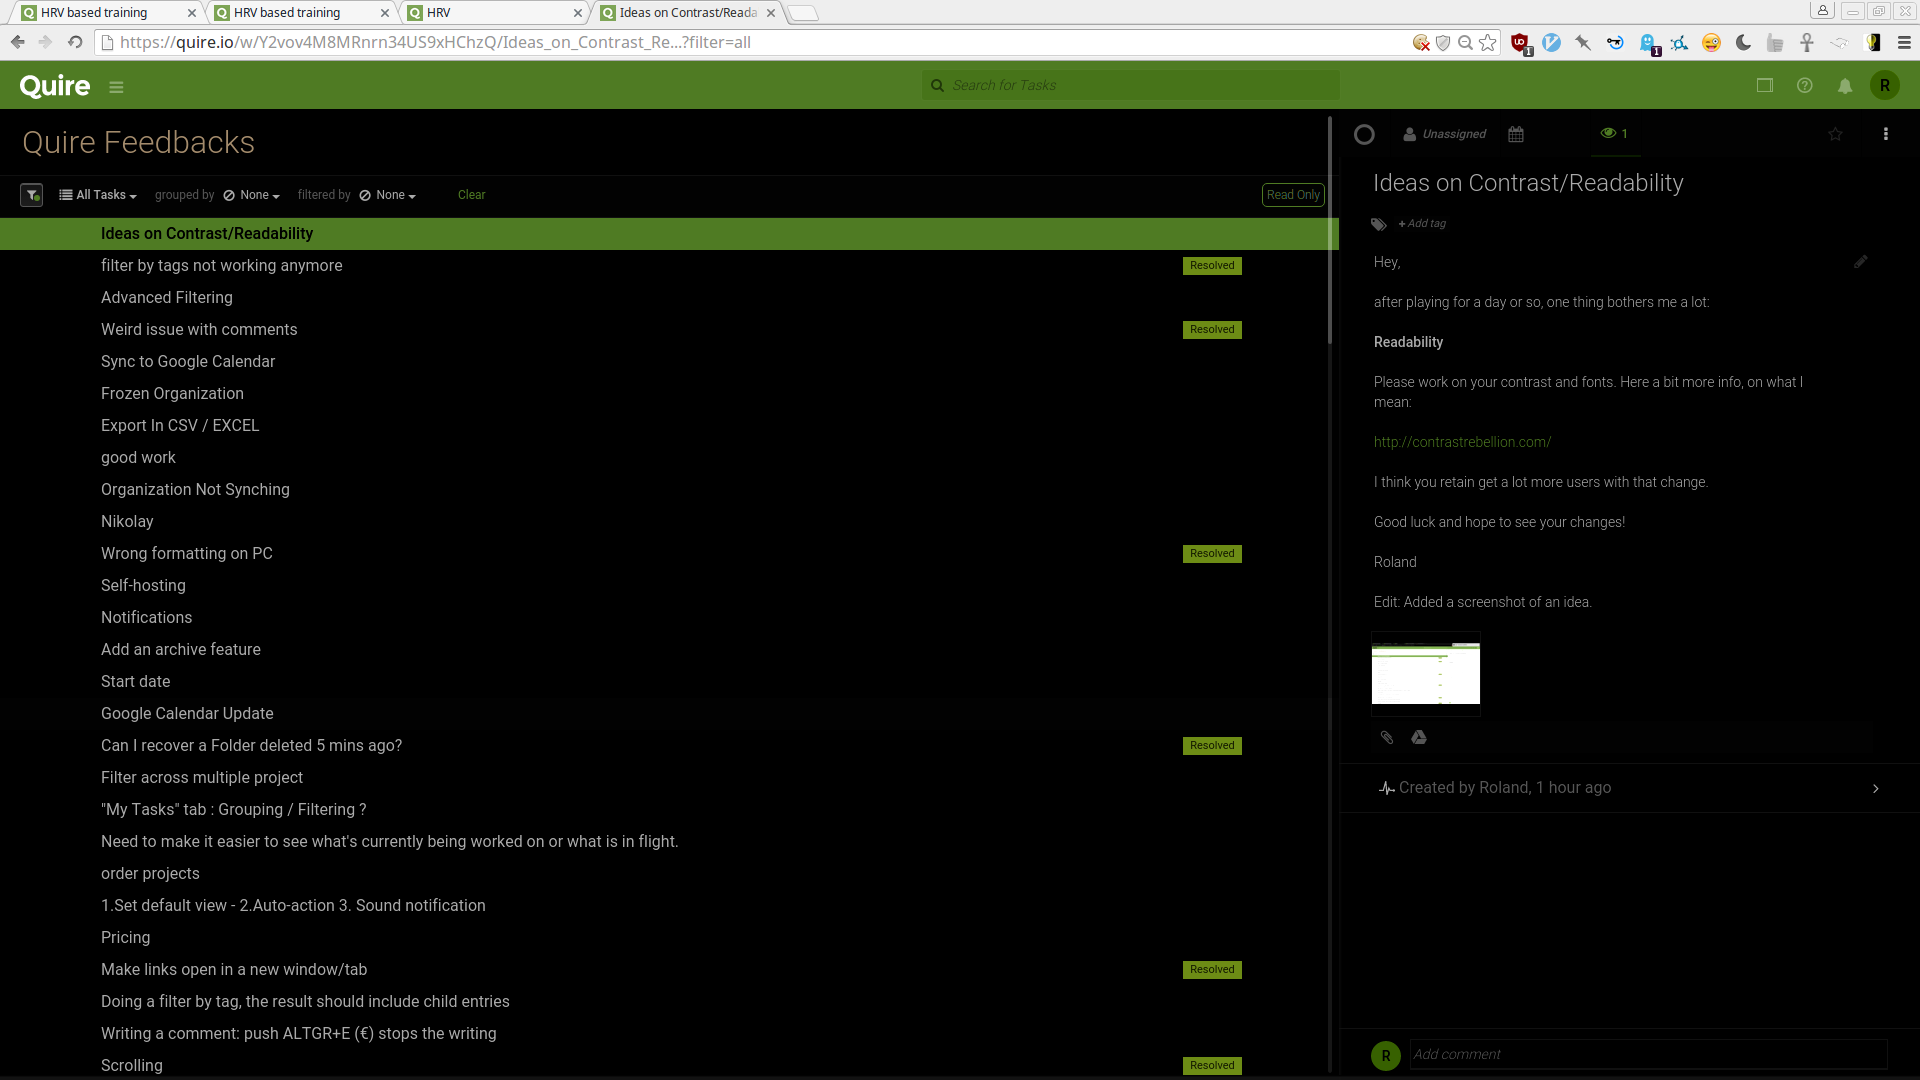Click Resolved tag on Scrolling row
The height and width of the screenshot is (1080, 1920).
1212,1066
